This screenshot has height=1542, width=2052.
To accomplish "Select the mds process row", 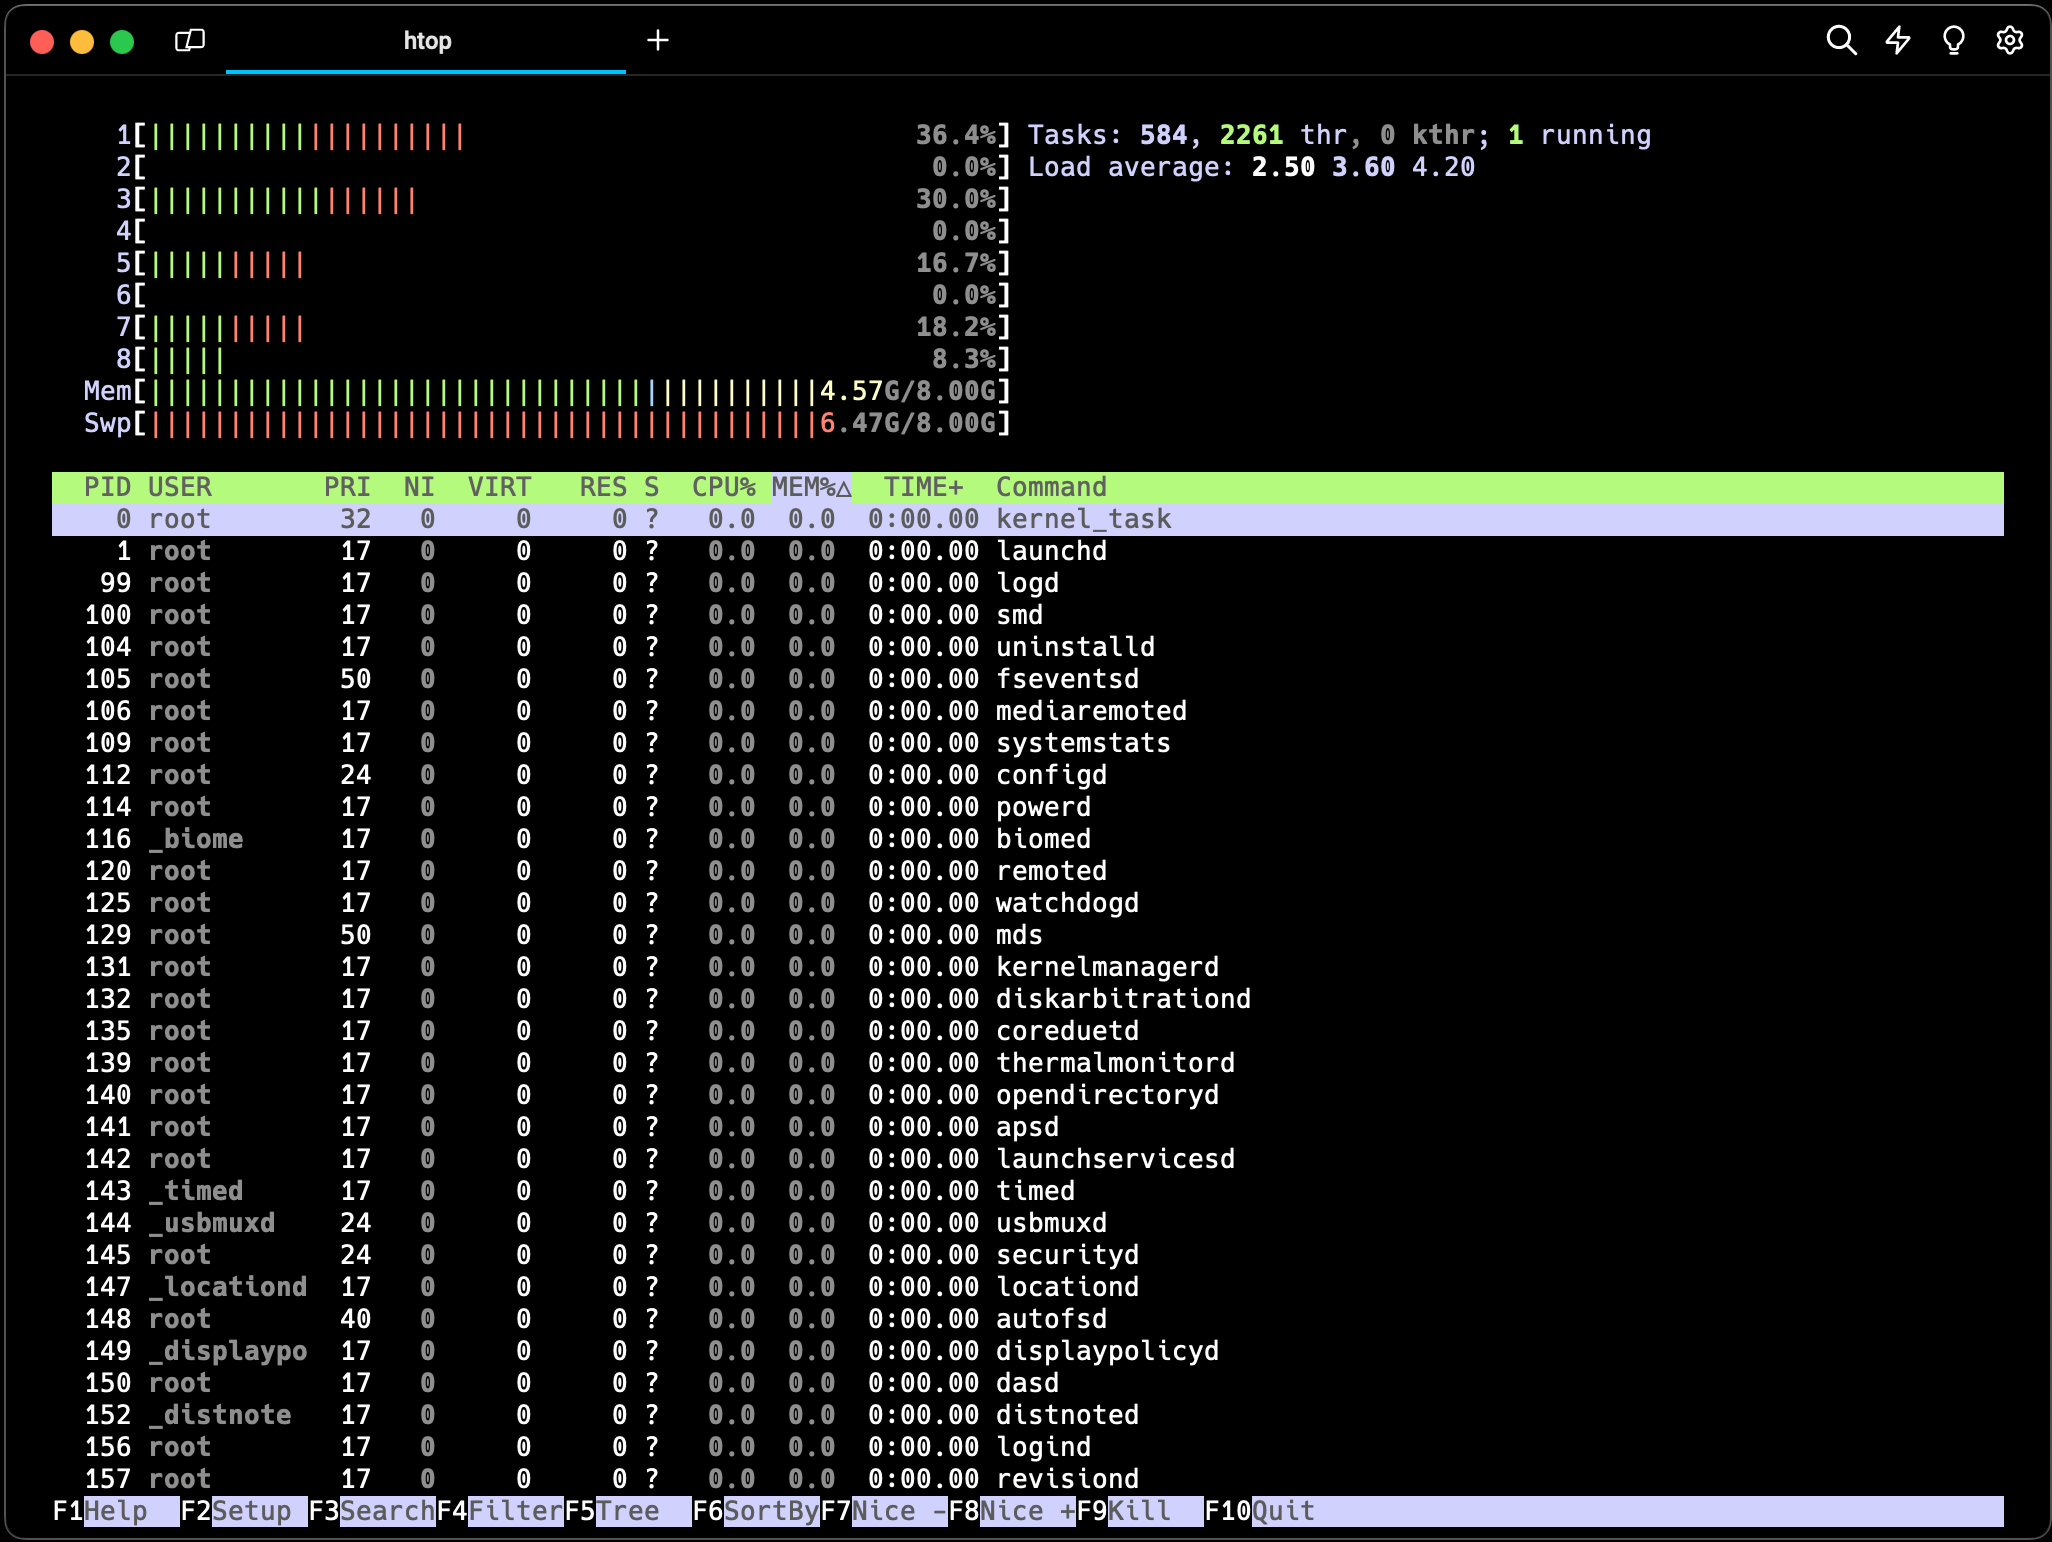I will pyautogui.click(x=1028, y=935).
